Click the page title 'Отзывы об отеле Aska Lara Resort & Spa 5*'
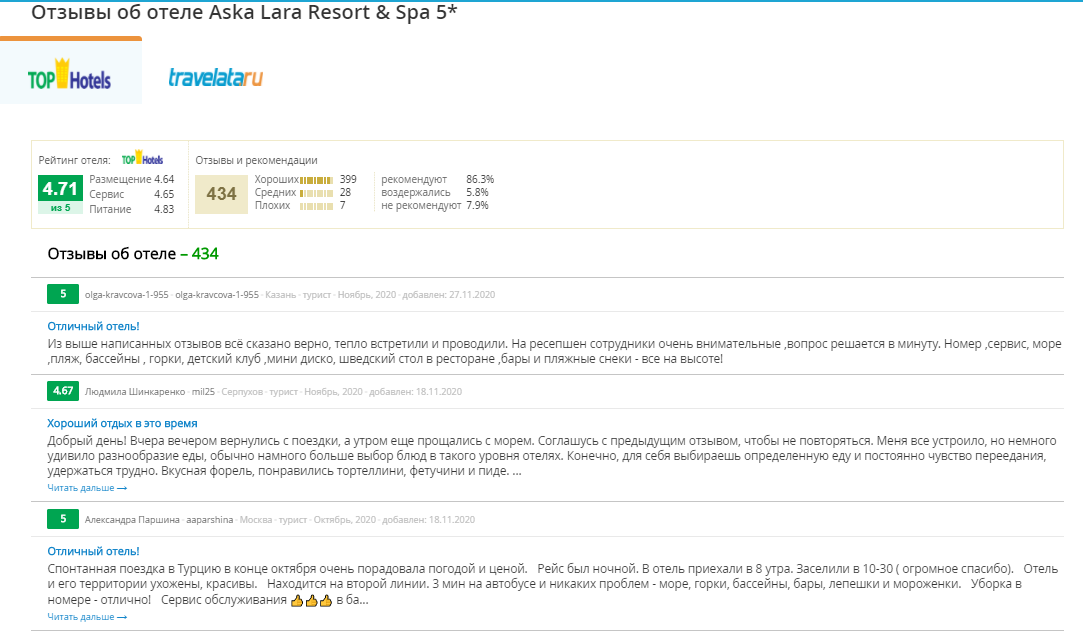This screenshot has width=1083, height=636. [x=244, y=12]
